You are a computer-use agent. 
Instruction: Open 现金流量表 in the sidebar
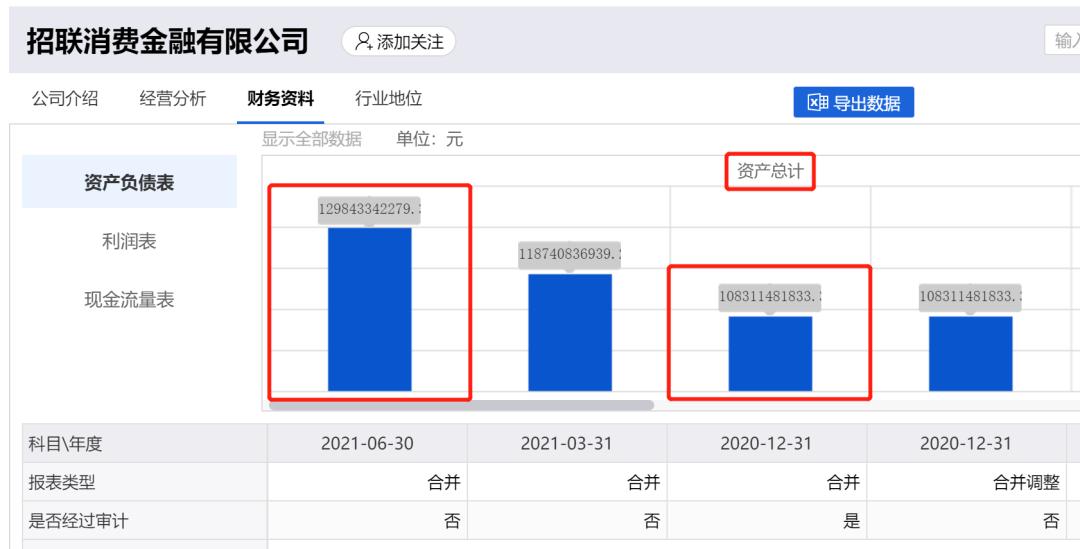tap(129, 300)
